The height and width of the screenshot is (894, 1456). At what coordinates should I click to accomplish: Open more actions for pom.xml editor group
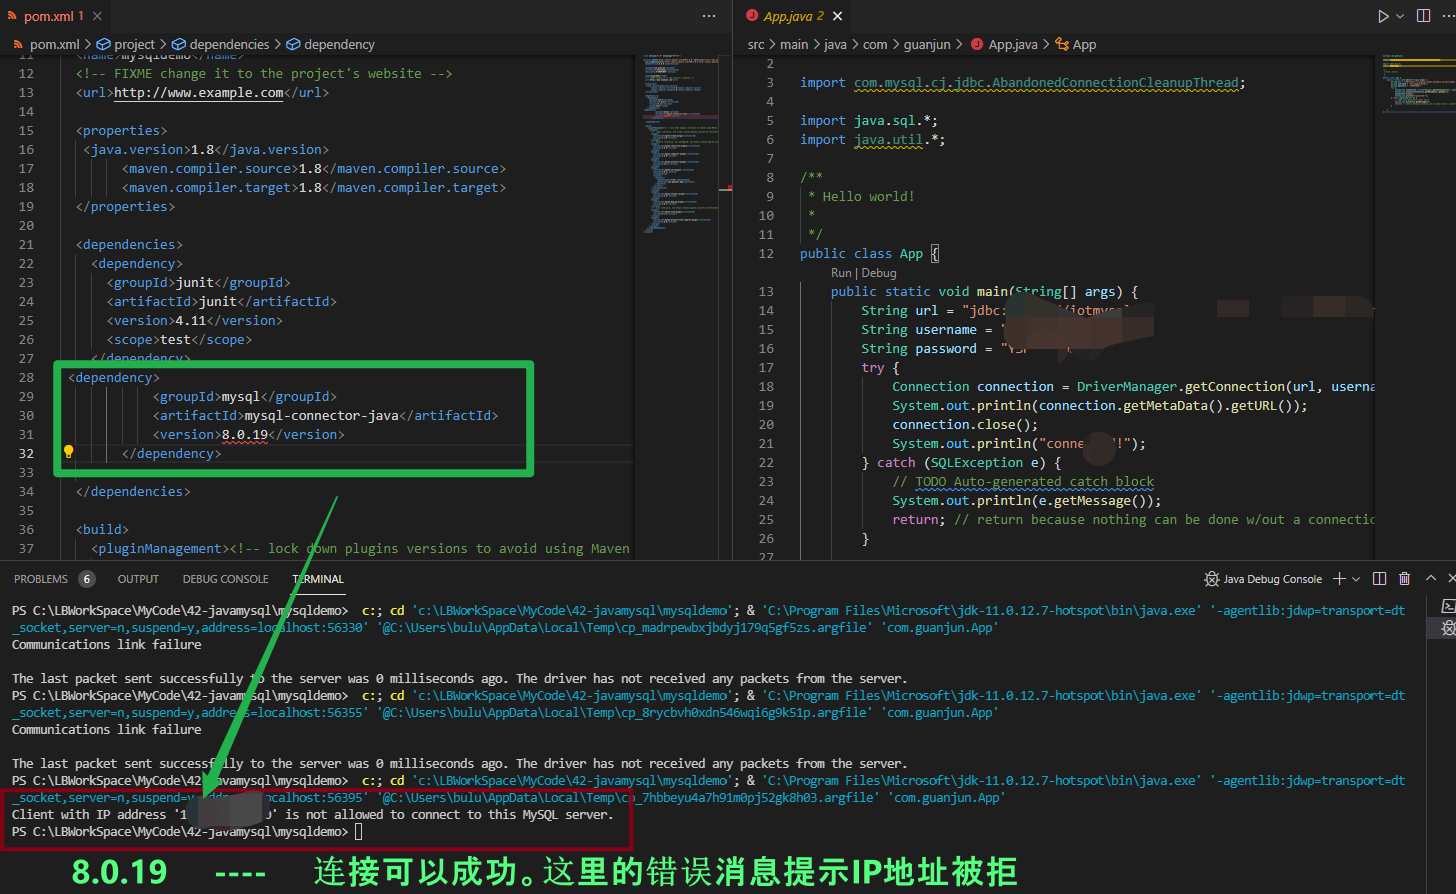coord(709,16)
